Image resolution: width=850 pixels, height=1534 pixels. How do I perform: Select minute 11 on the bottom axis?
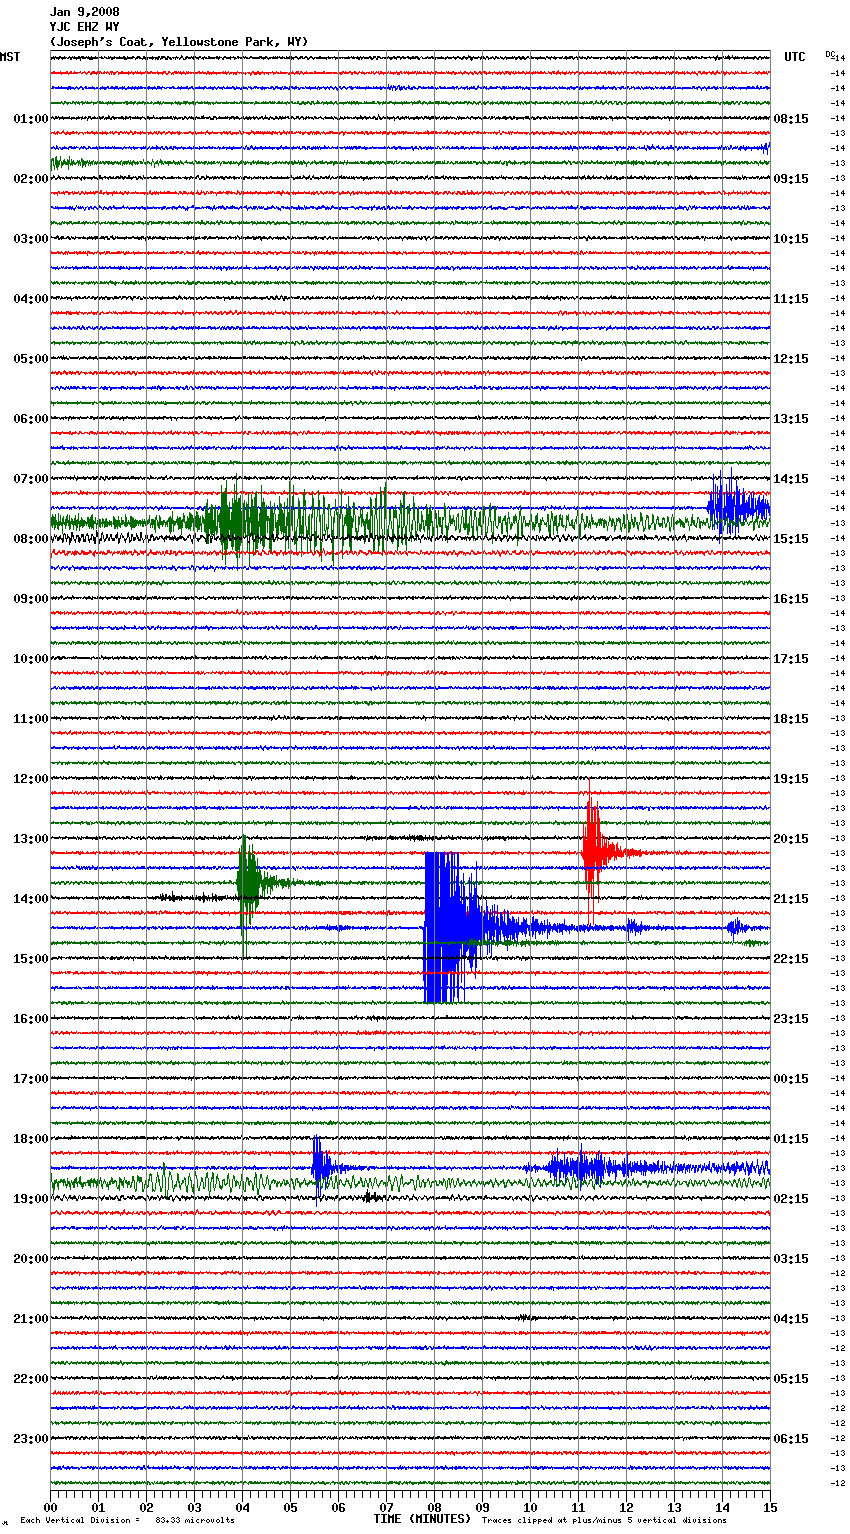click(x=578, y=1507)
